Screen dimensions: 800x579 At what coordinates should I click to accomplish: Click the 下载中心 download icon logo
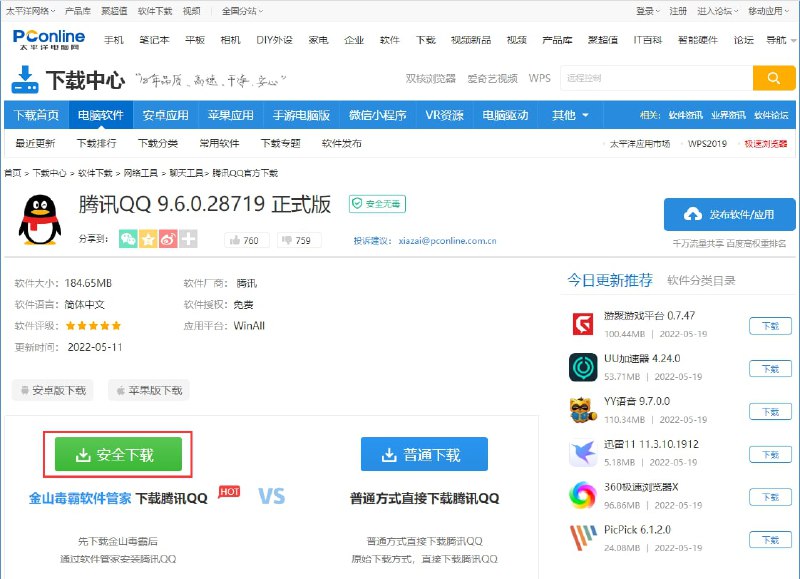pos(24,80)
